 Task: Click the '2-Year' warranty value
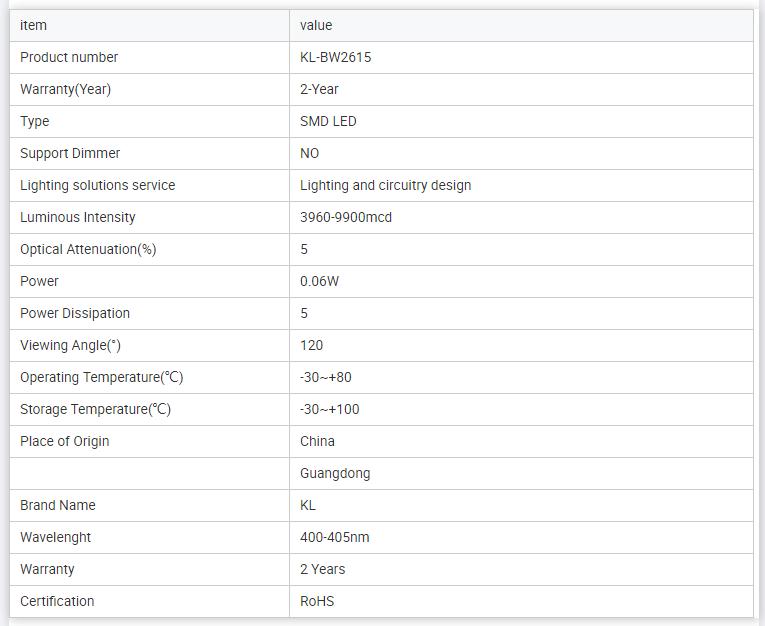319,89
